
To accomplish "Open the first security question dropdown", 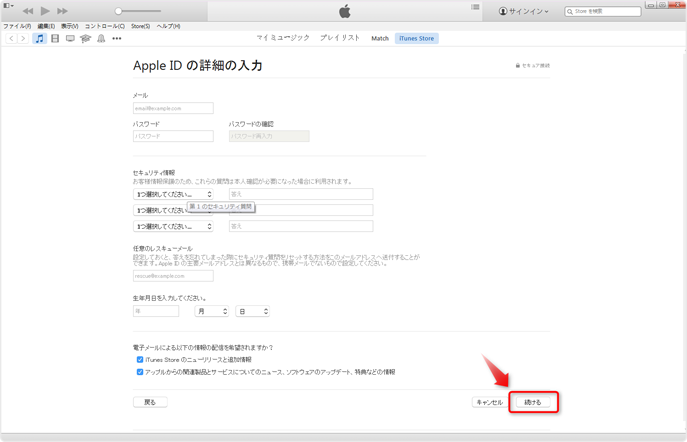I will pos(174,194).
